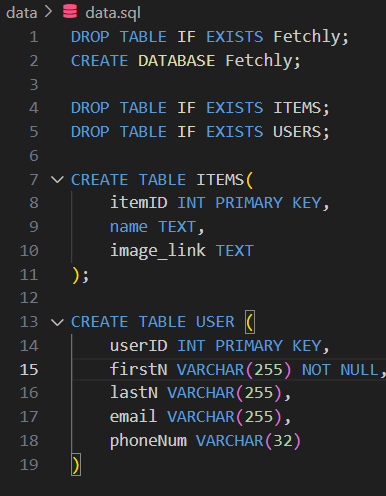Viewport: 386px width, 496px height.
Task: Collapse the CREATE TABLE USER block
Action: pos(57,322)
